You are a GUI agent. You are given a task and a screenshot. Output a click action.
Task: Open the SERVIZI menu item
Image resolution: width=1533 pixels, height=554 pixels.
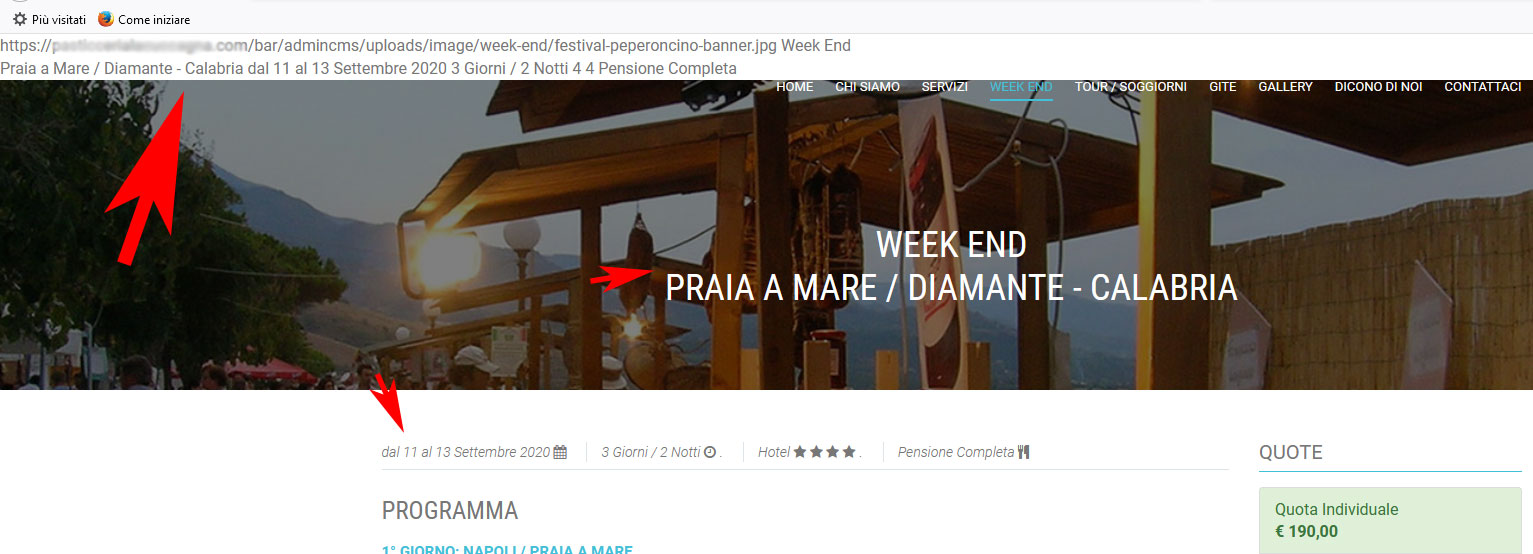[945, 87]
